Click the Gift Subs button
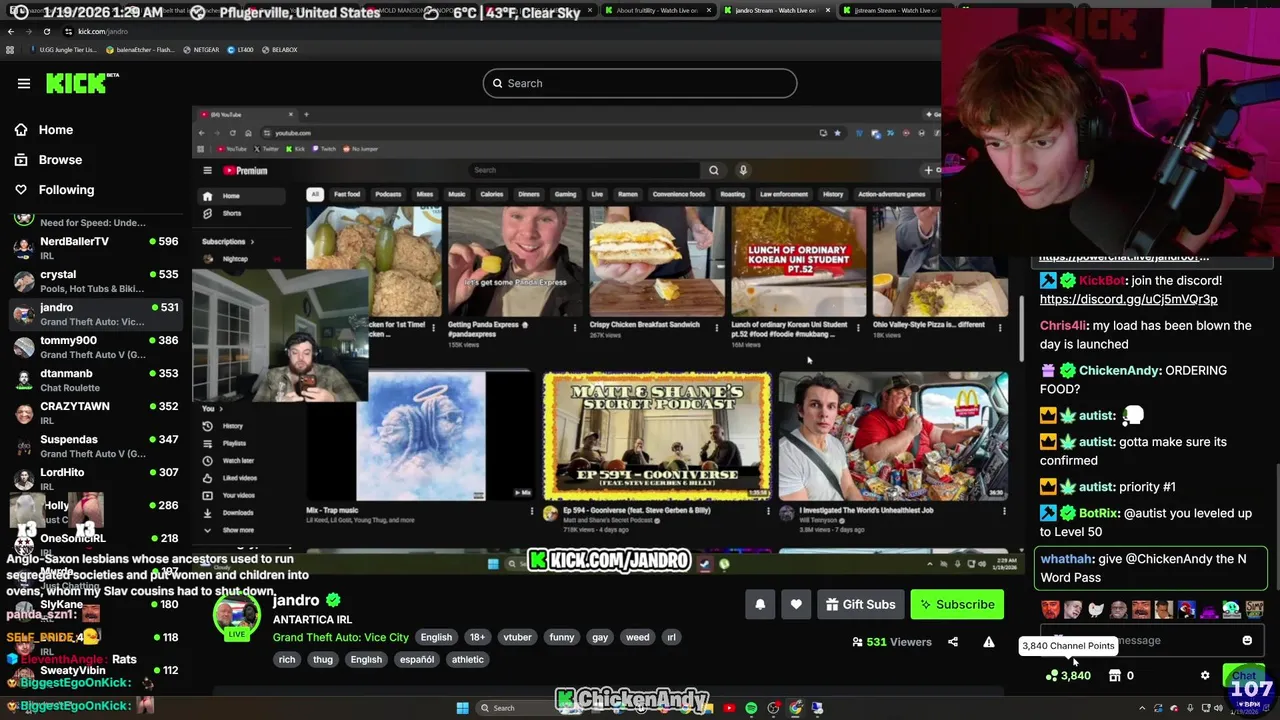This screenshot has width=1280, height=720. click(860, 604)
